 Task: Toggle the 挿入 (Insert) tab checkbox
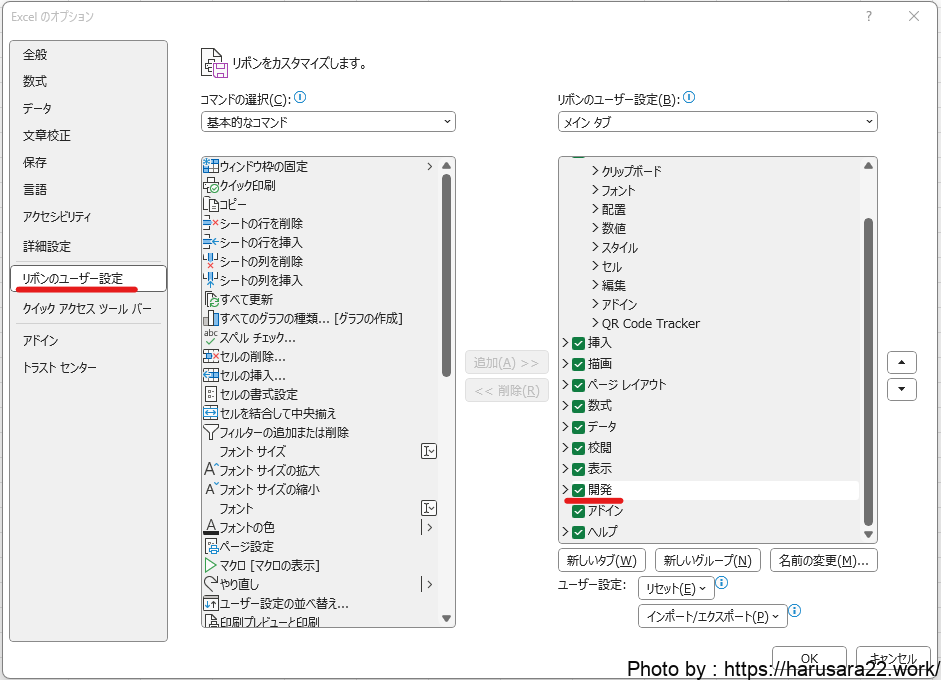click(x=578, y=343)
